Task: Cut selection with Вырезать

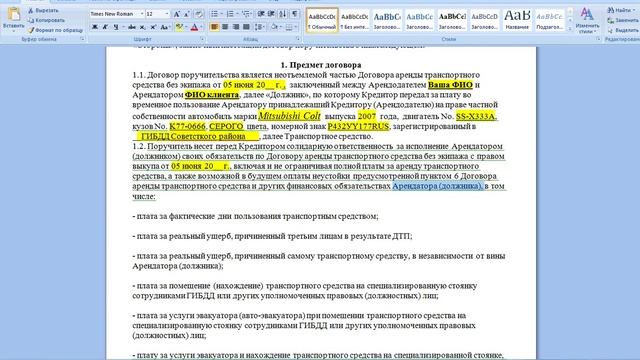Action: tap(43, 10)
